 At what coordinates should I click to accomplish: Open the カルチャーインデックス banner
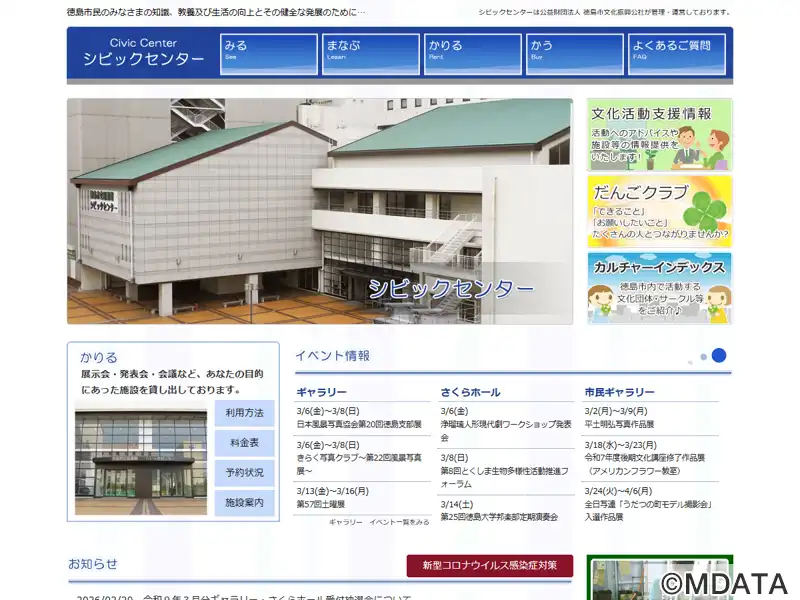[660, 288]
